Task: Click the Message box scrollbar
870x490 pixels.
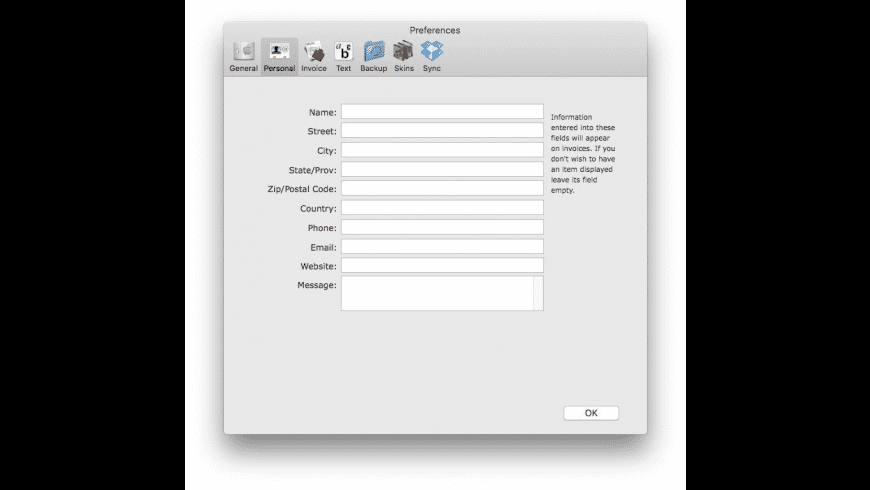Action: pyautogui.click(x=538, y=293)
